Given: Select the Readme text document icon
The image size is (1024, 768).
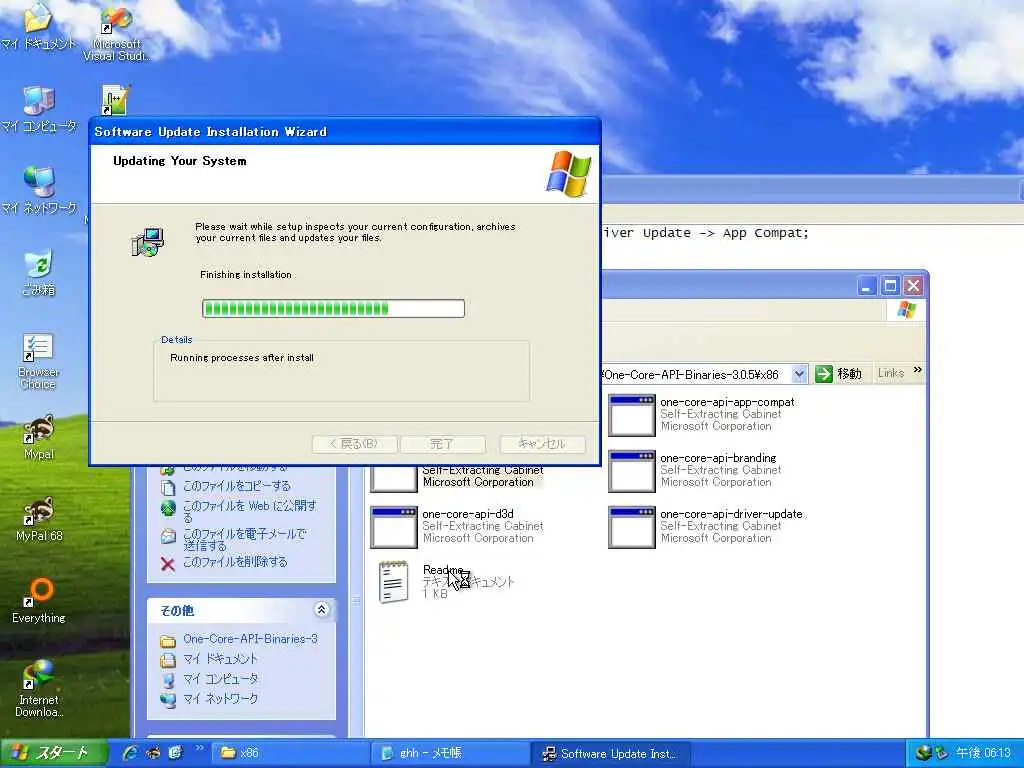Looking at the screenshot, I should [394, 582].
